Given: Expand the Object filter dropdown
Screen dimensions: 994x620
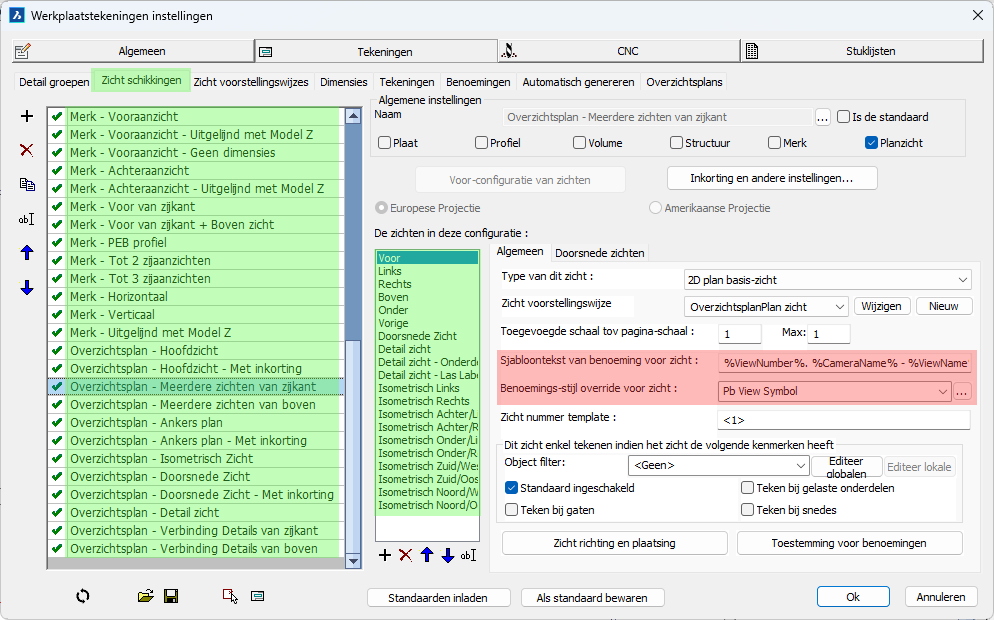Looking at the screenshot, I should point(717,465).
